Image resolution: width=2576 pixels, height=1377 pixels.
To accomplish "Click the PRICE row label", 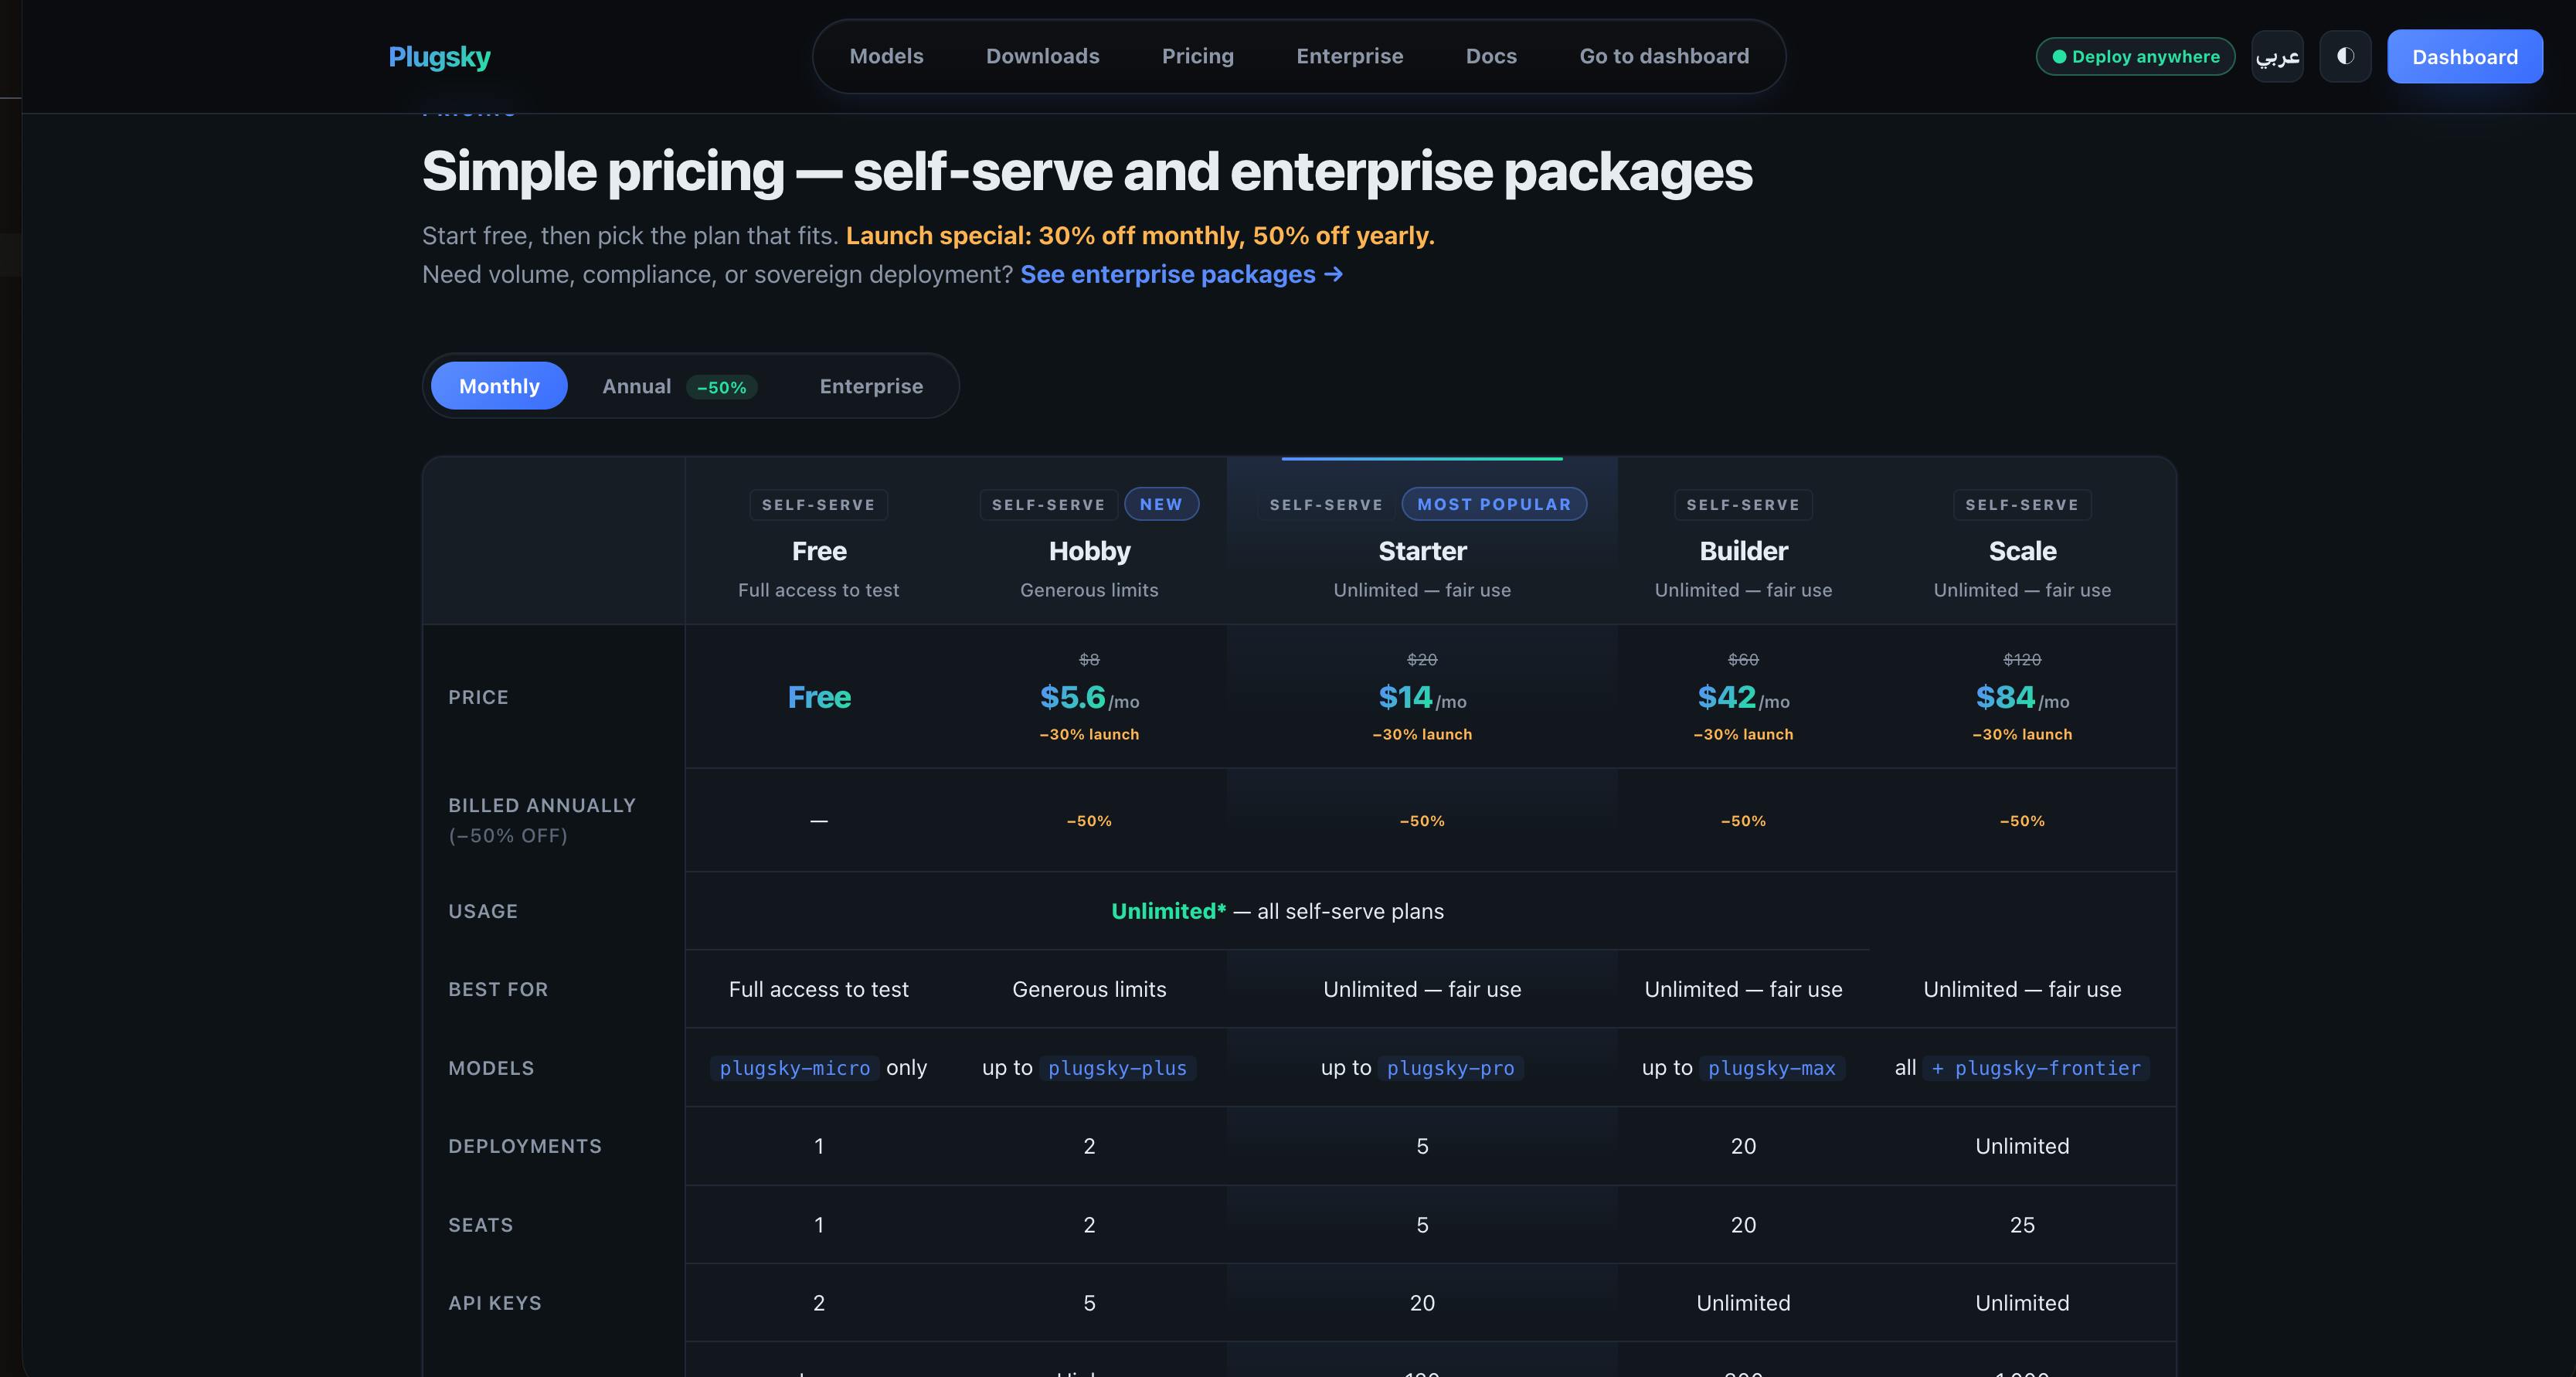I will [x=478, y=697].
